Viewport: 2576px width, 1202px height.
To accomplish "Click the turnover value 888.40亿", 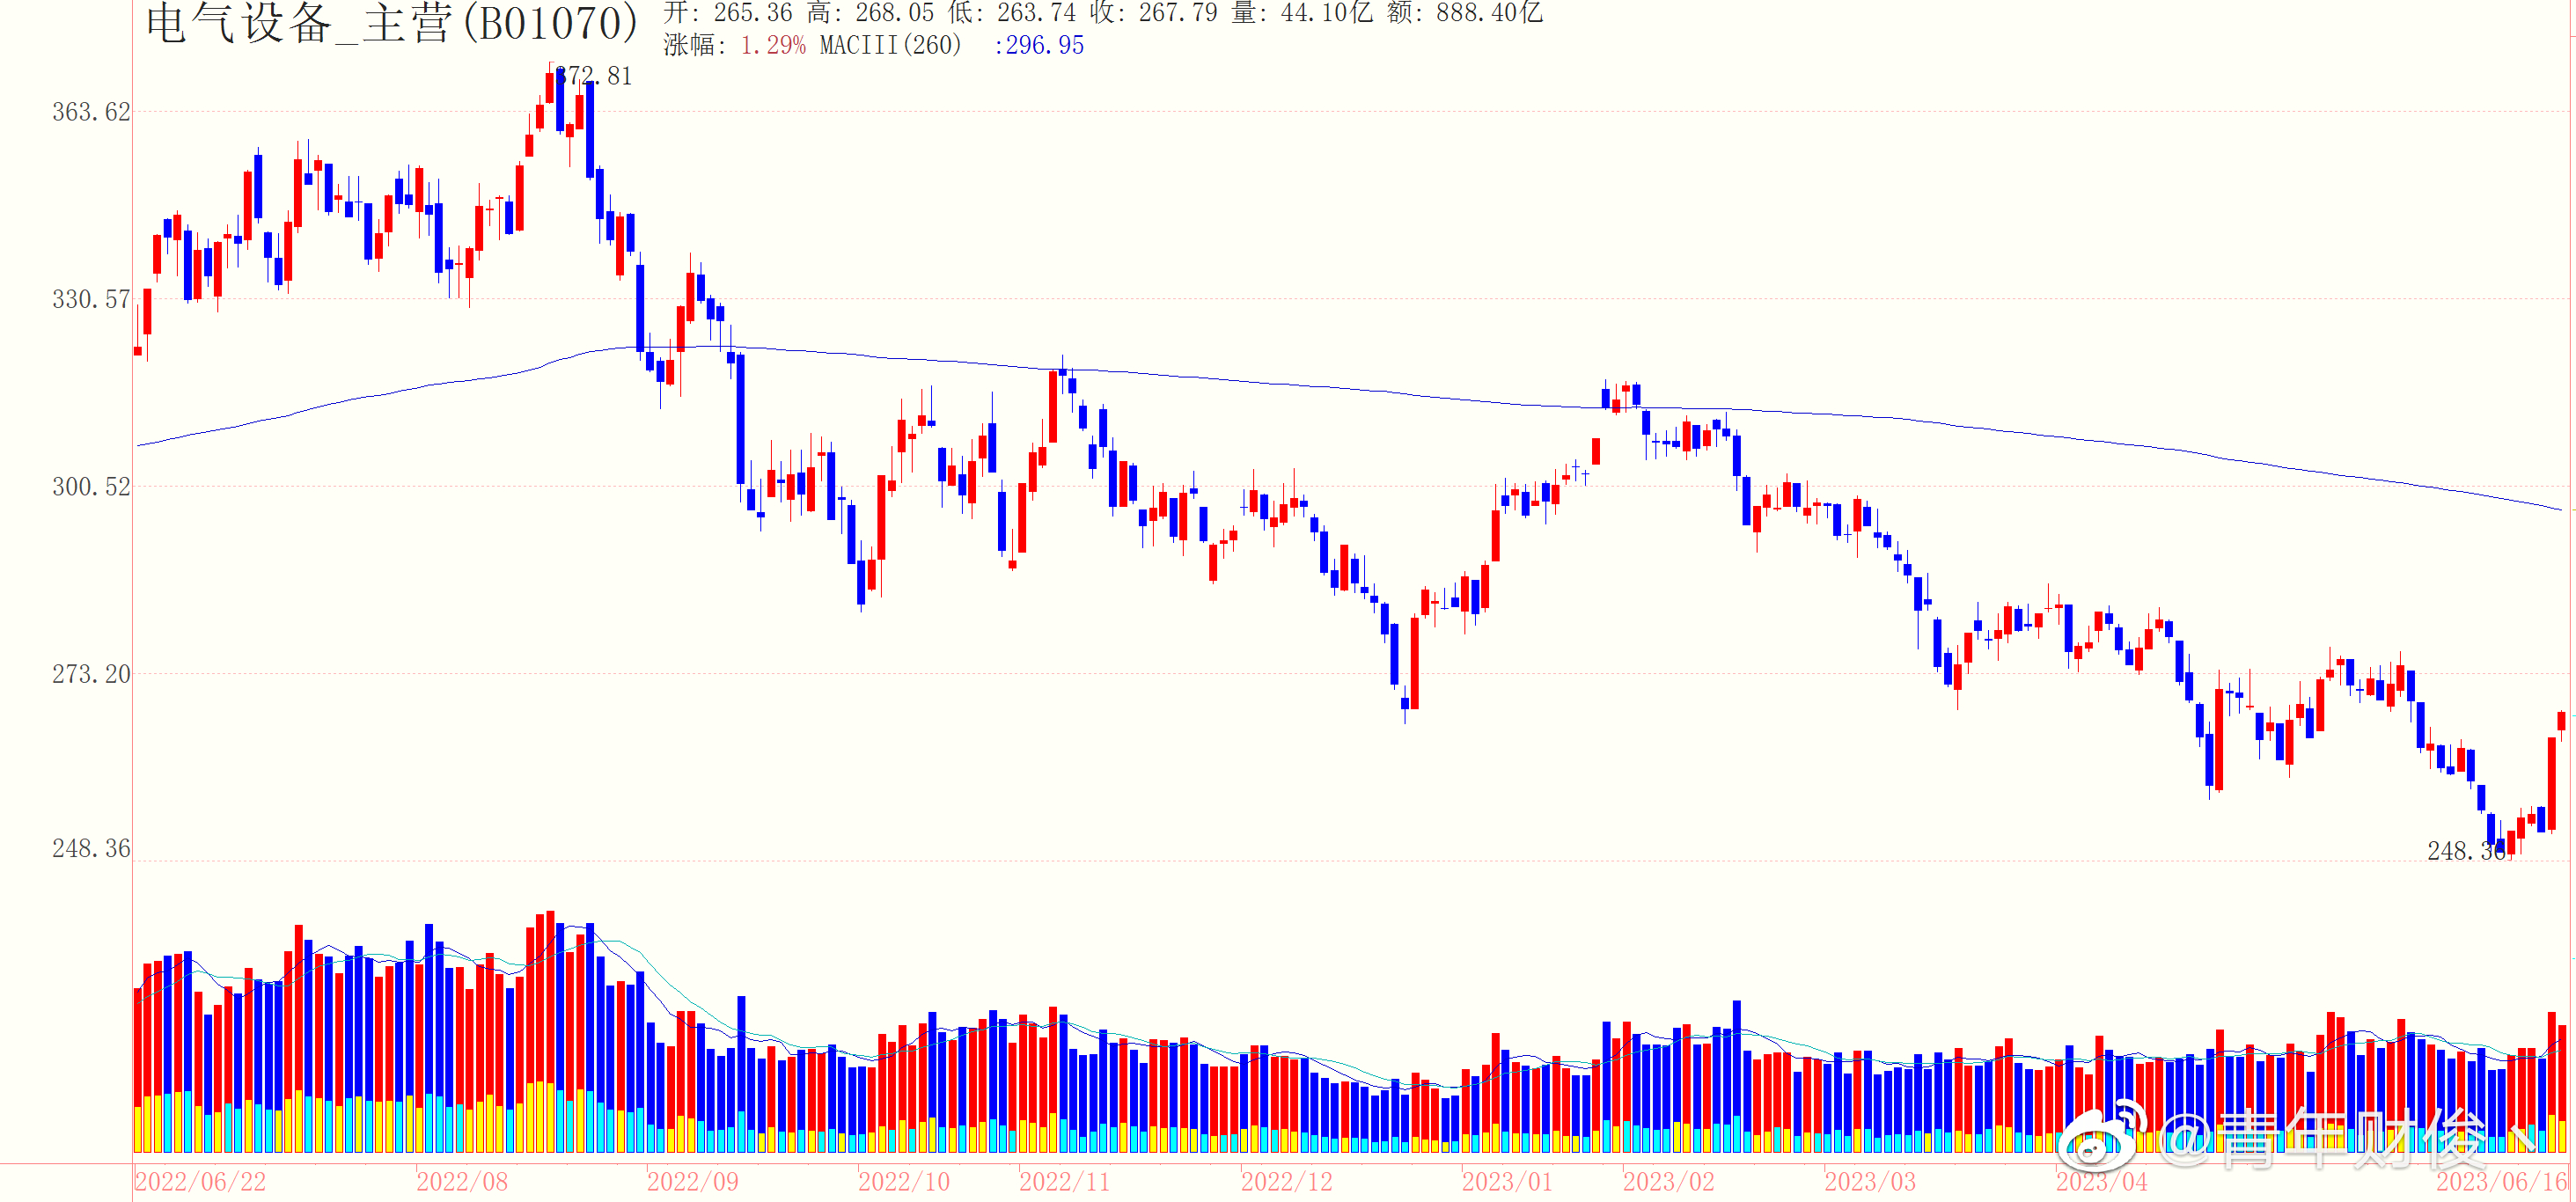I will pos(1489,13).
